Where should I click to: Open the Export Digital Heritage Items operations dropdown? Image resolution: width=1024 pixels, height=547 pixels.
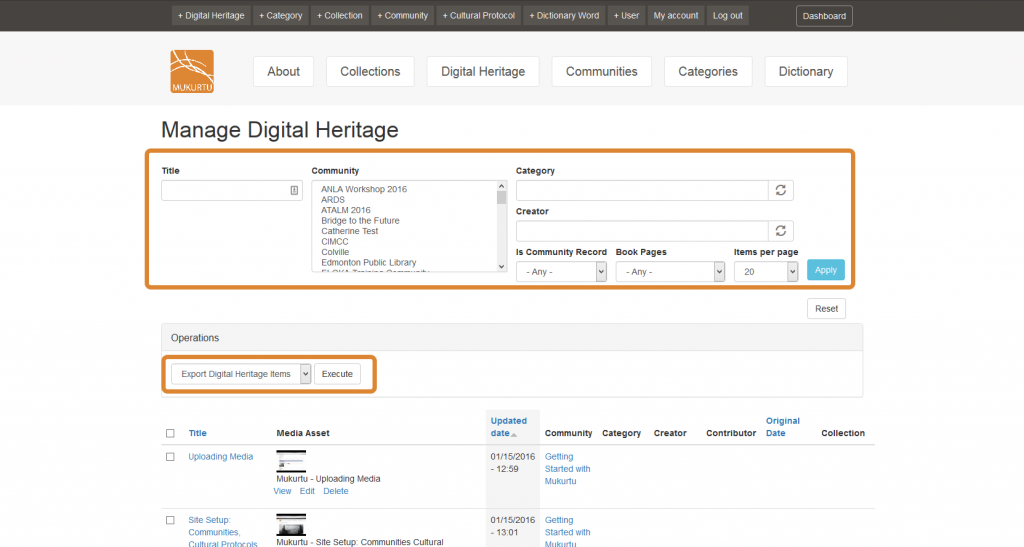241,374
